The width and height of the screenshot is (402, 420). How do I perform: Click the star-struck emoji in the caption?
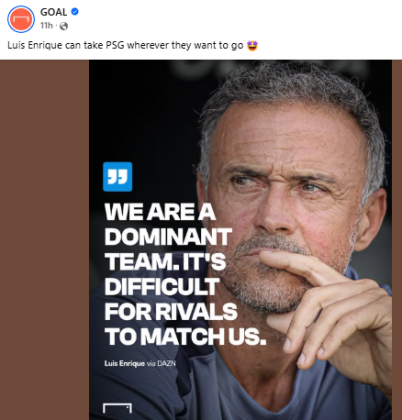coord(253,45)
